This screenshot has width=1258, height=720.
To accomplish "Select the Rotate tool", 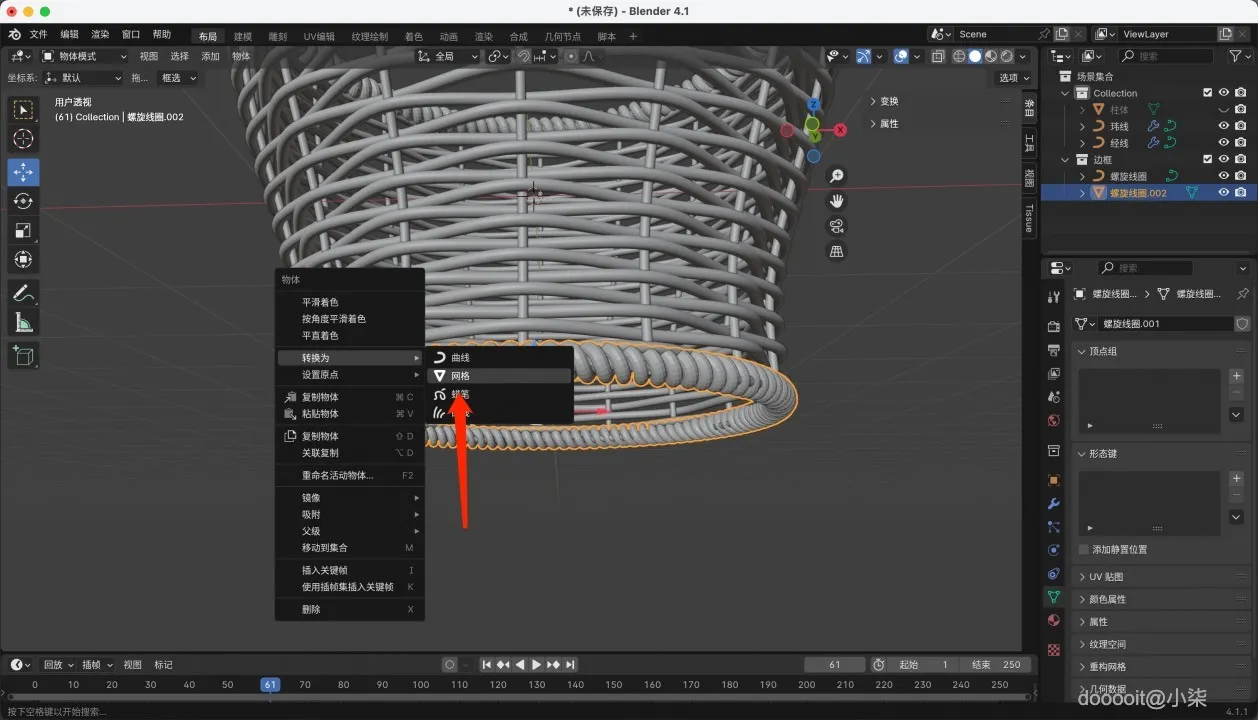I will [23, 201].
